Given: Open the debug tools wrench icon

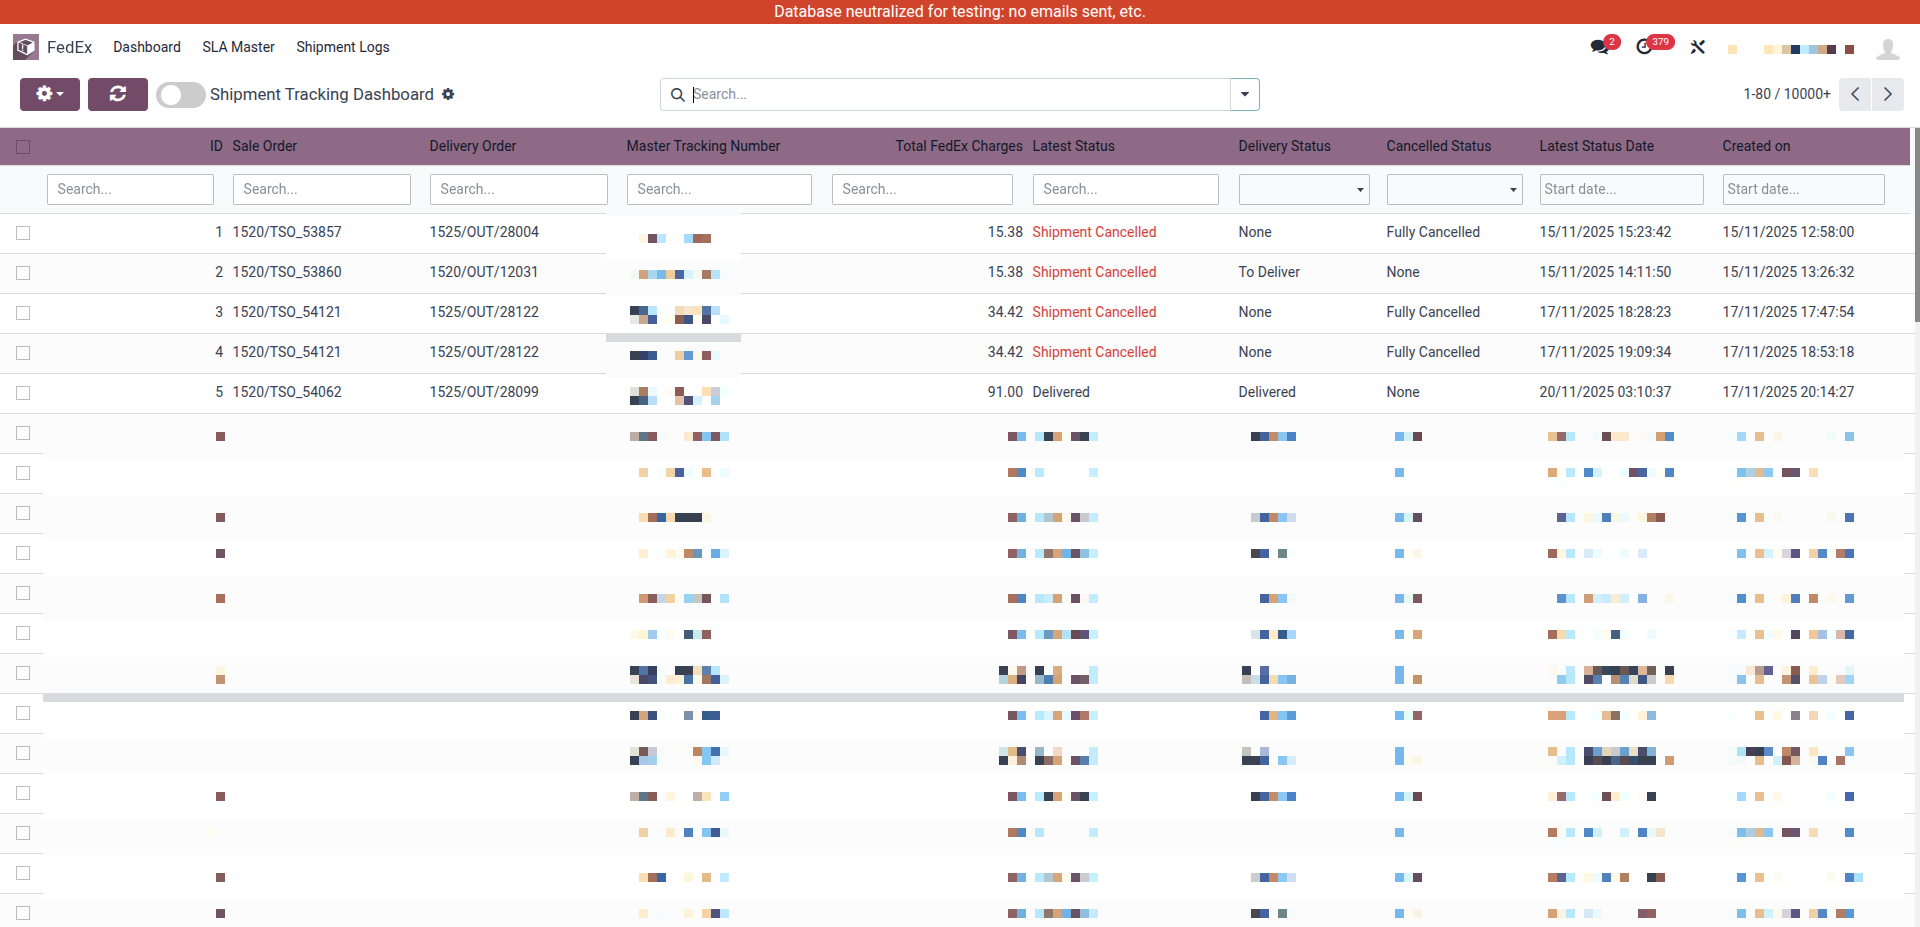Looking at the screenshot, I should (x=1698, y=47).
